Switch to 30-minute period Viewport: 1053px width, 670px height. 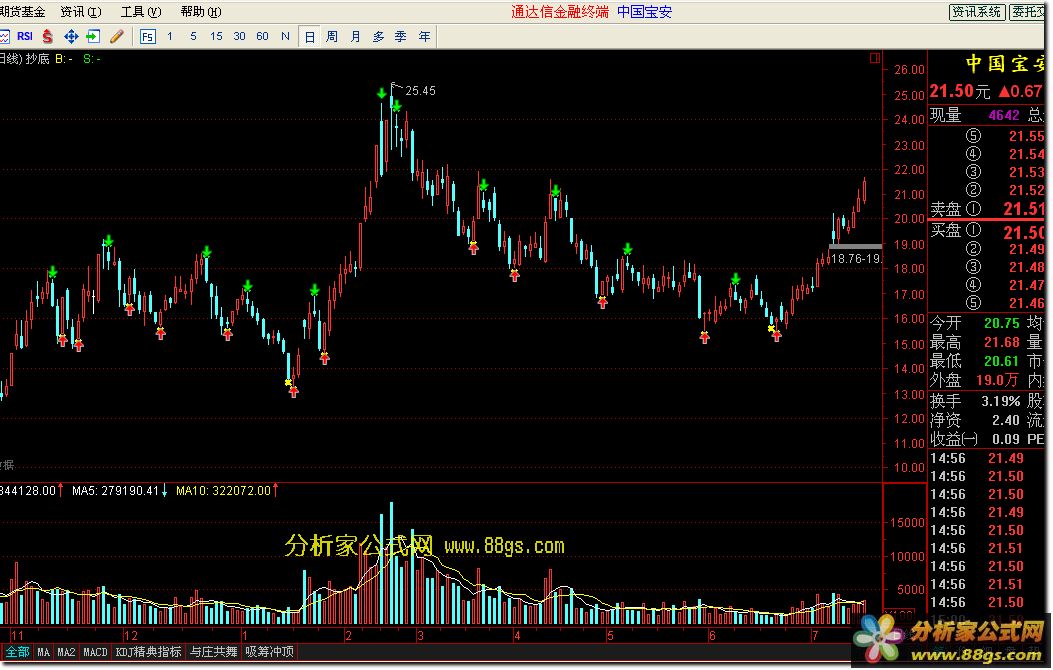(x=239, y=36)
